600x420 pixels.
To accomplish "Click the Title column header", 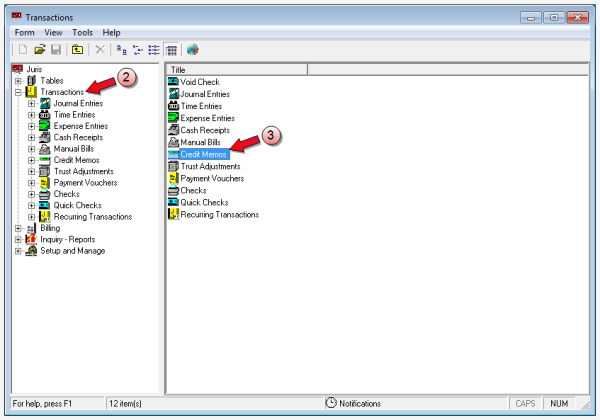I will tap(237, 69).
